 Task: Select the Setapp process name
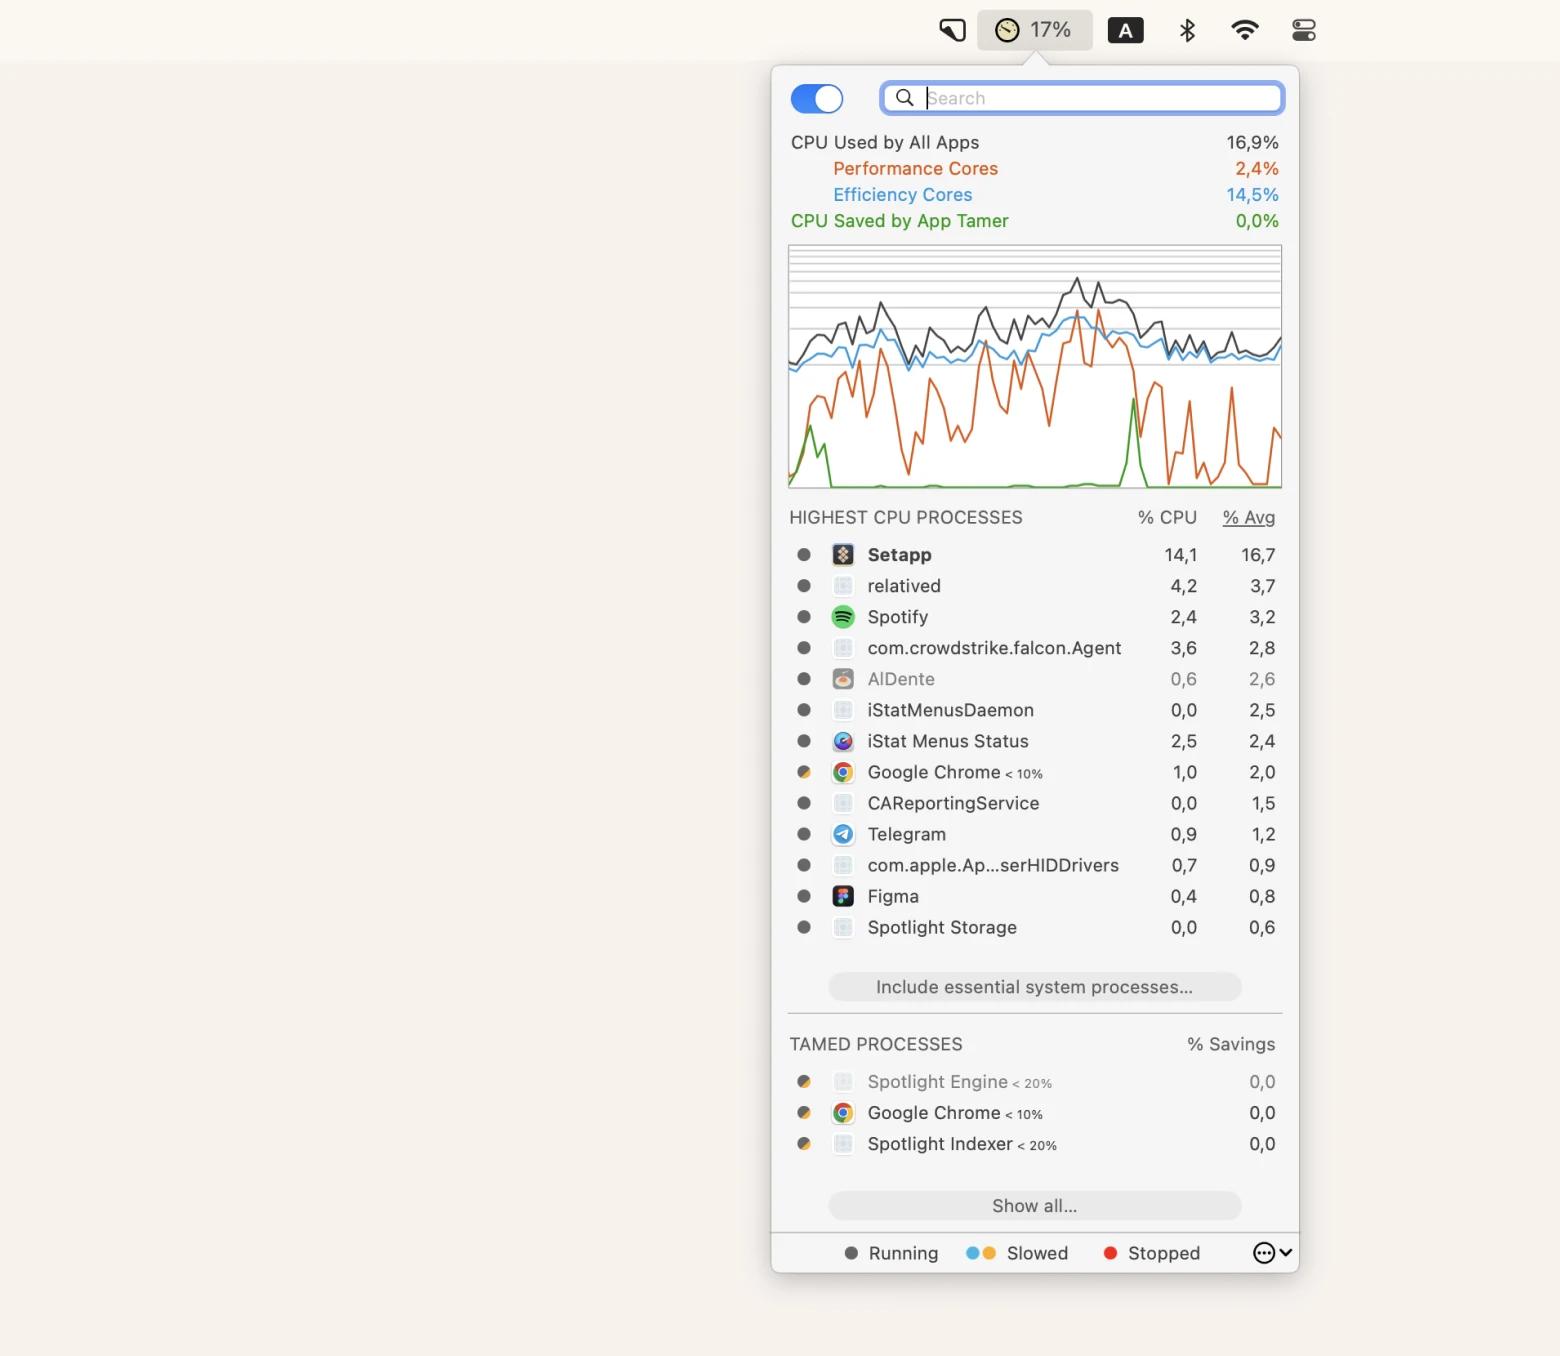tap(899, 554)
